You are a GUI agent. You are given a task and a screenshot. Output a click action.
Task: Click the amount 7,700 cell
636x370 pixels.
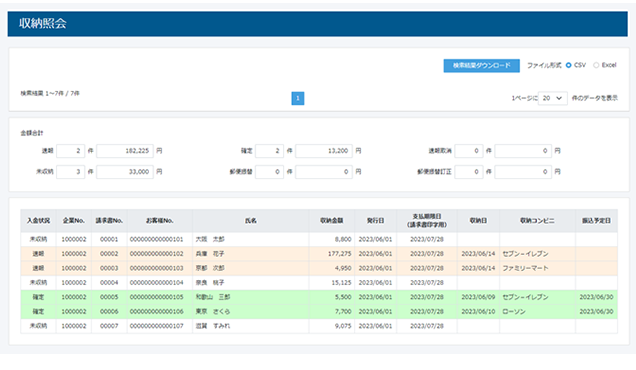pos(332,312)
